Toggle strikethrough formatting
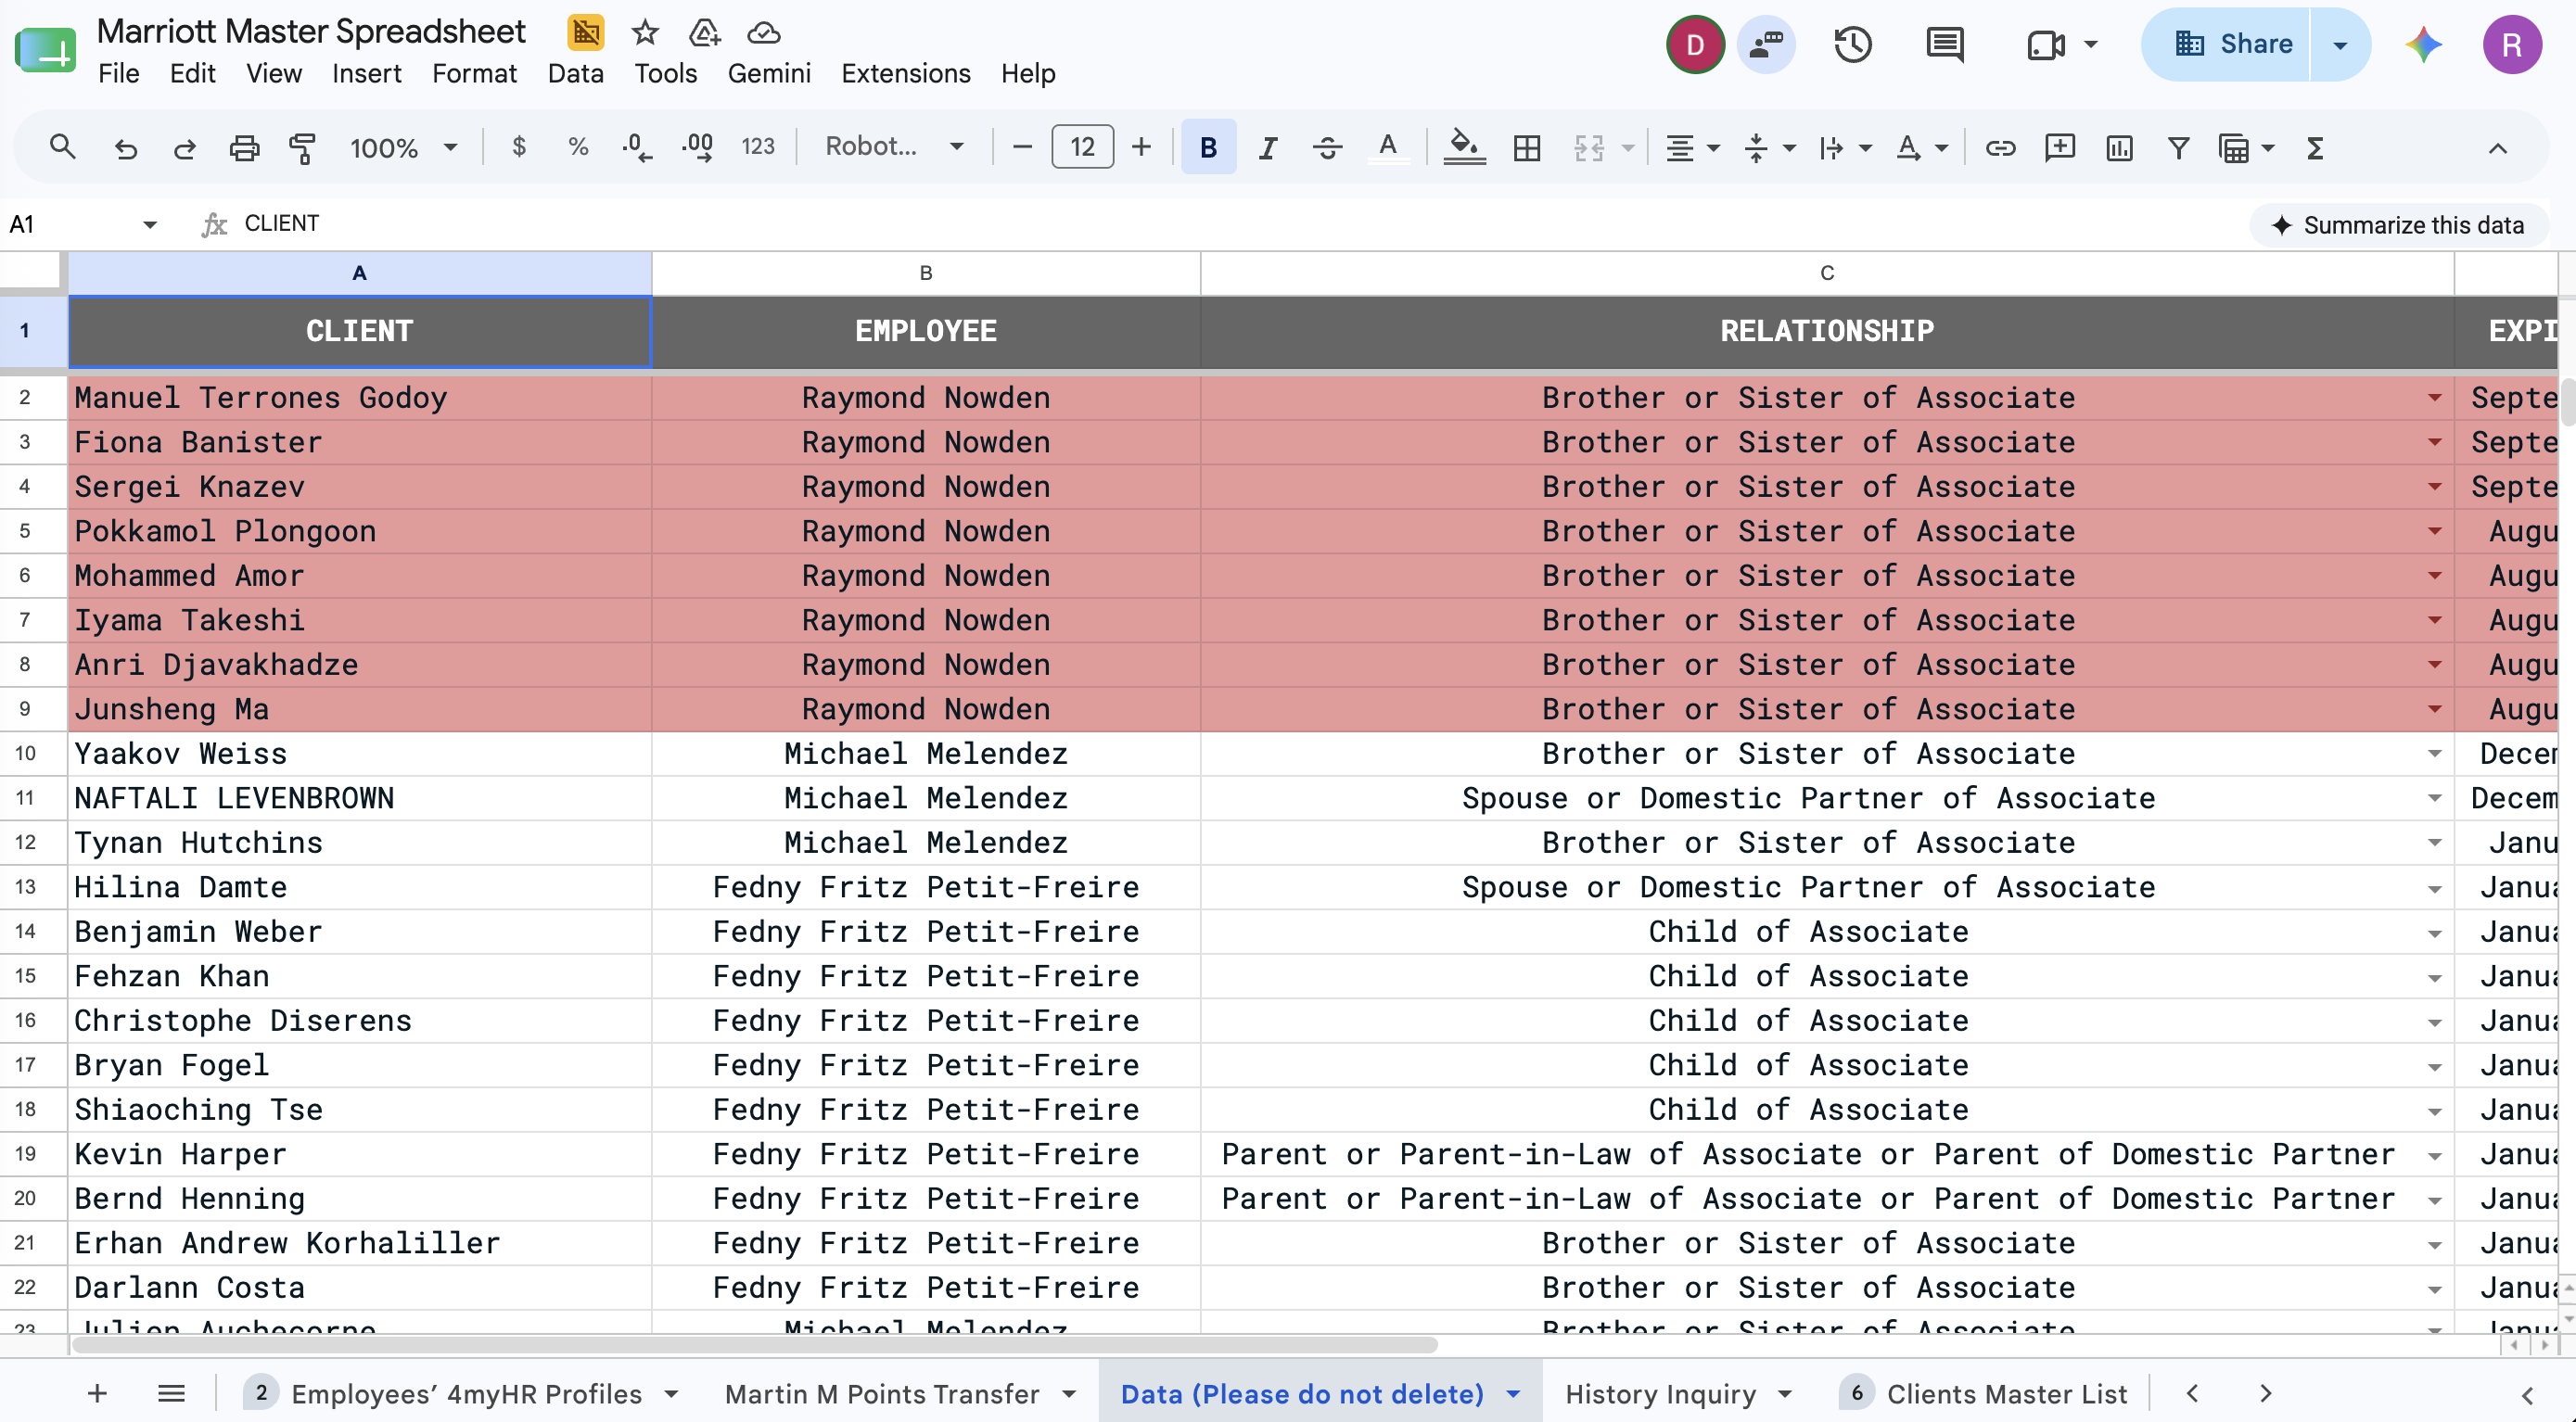 1327,148
